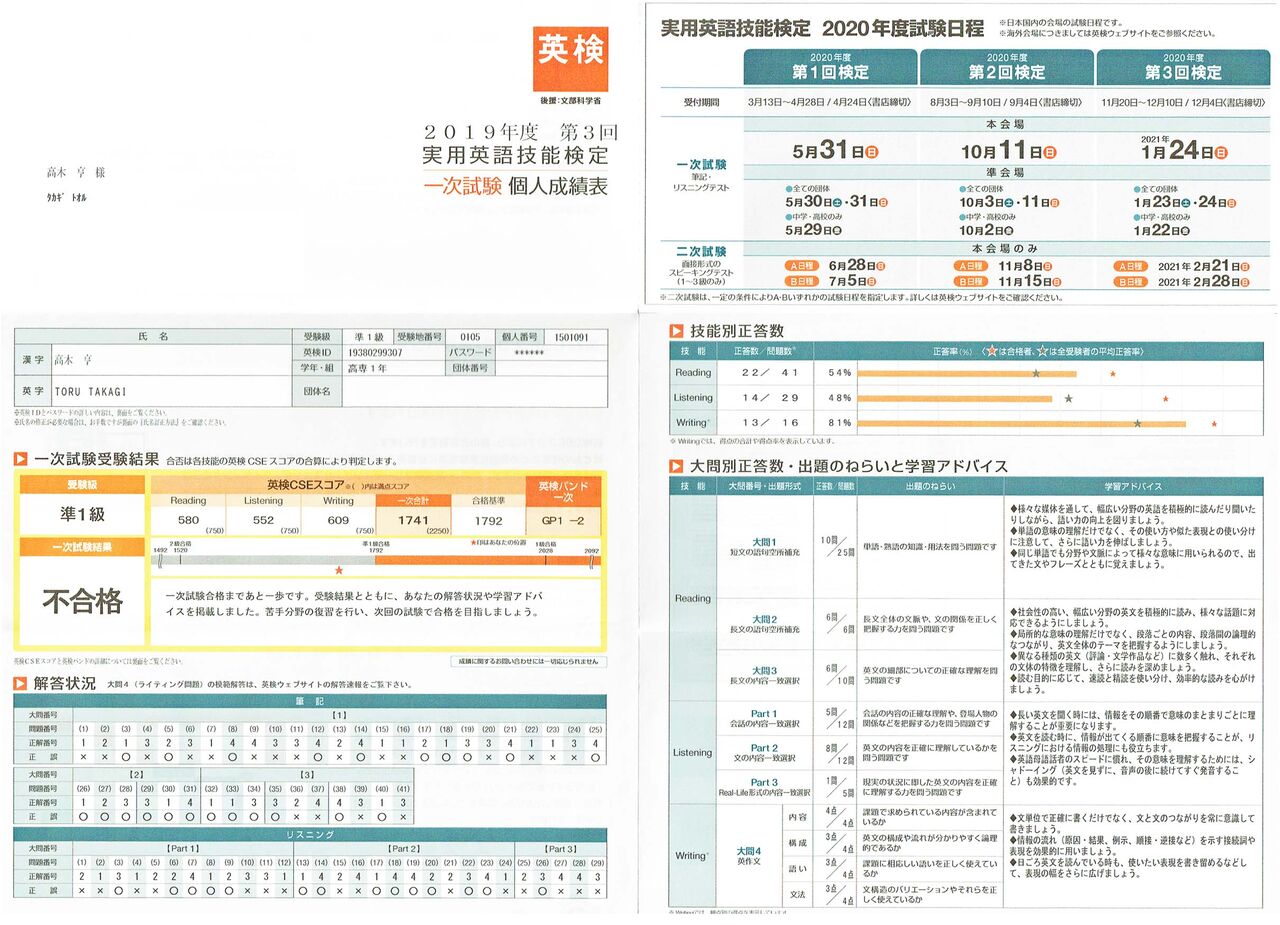Click the arrow icon beside 解答状況 heading
The image size is (1280, 925).
[20, 684]
